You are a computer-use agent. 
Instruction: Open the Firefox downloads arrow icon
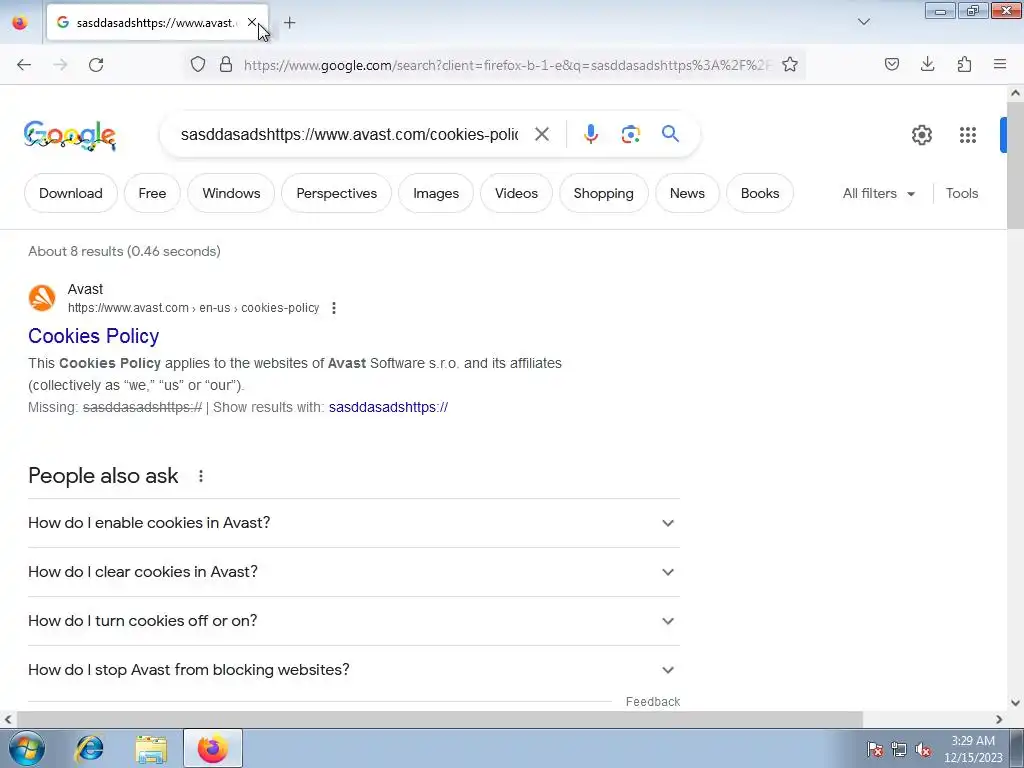(927, 64)
